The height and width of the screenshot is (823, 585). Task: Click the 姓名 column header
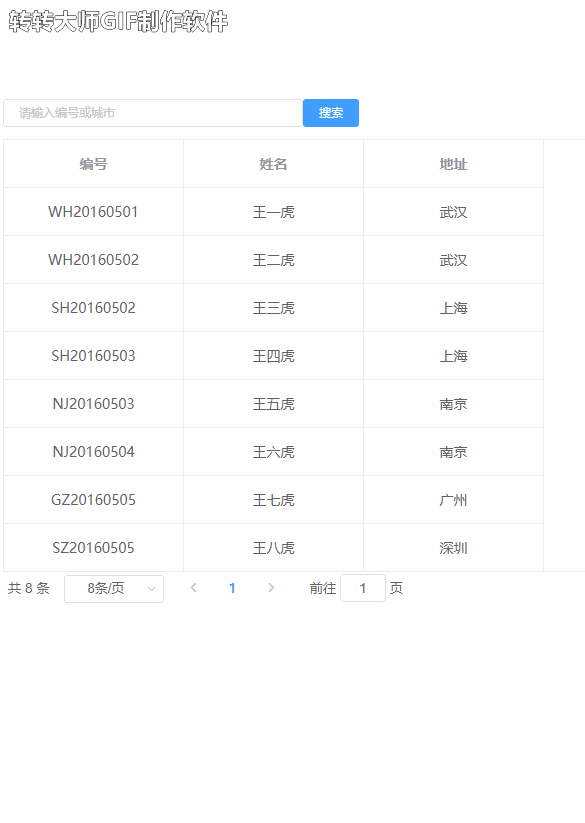(273, 164)
